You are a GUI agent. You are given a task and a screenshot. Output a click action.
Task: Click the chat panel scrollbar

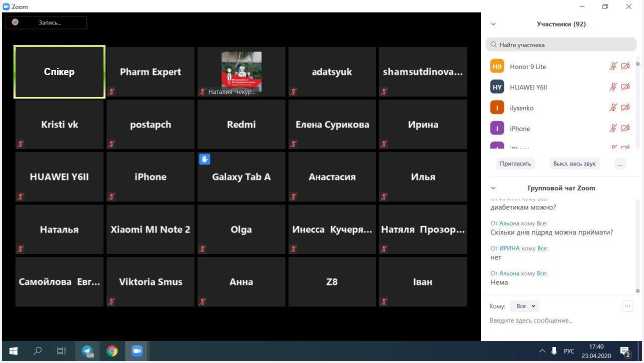point(638,245)
